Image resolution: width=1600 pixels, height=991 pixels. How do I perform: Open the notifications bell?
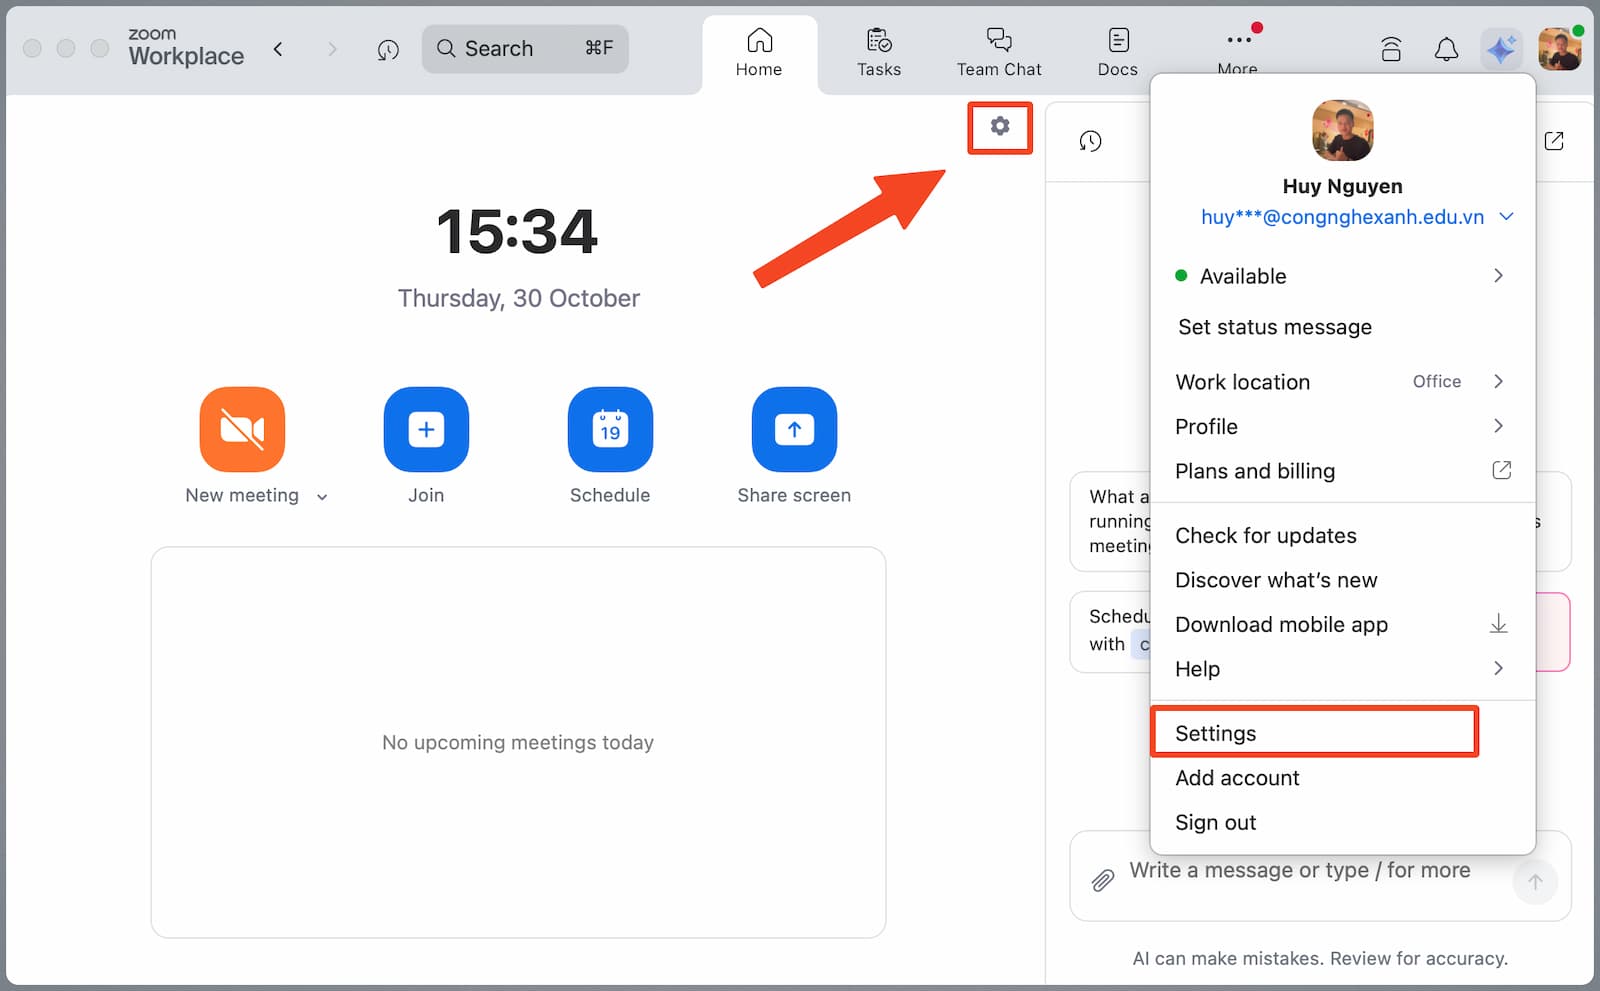(x=1446, y=49)
